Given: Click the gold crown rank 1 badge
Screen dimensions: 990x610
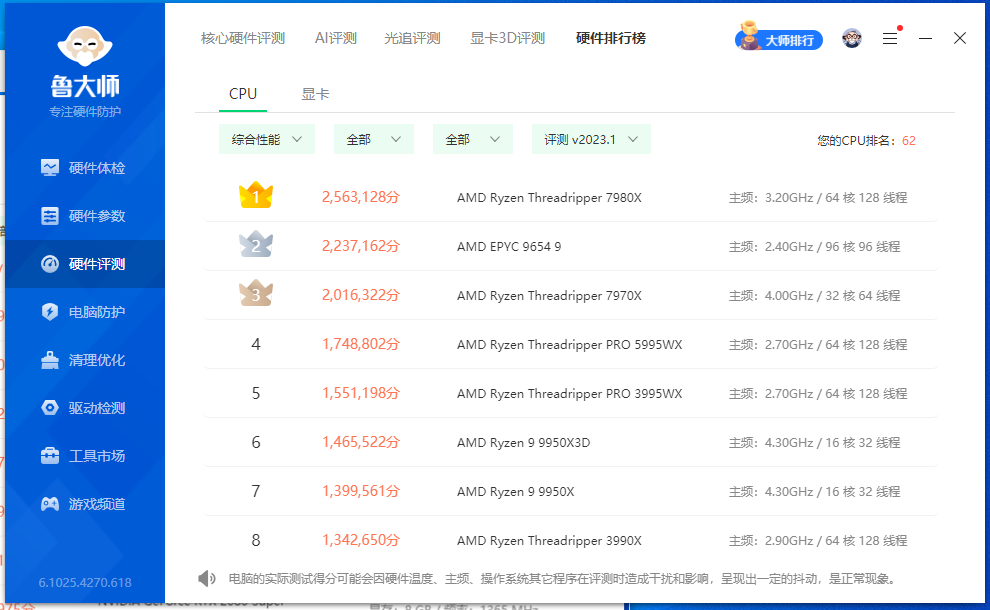Looking at the screenshot, I should pos(256,196).
